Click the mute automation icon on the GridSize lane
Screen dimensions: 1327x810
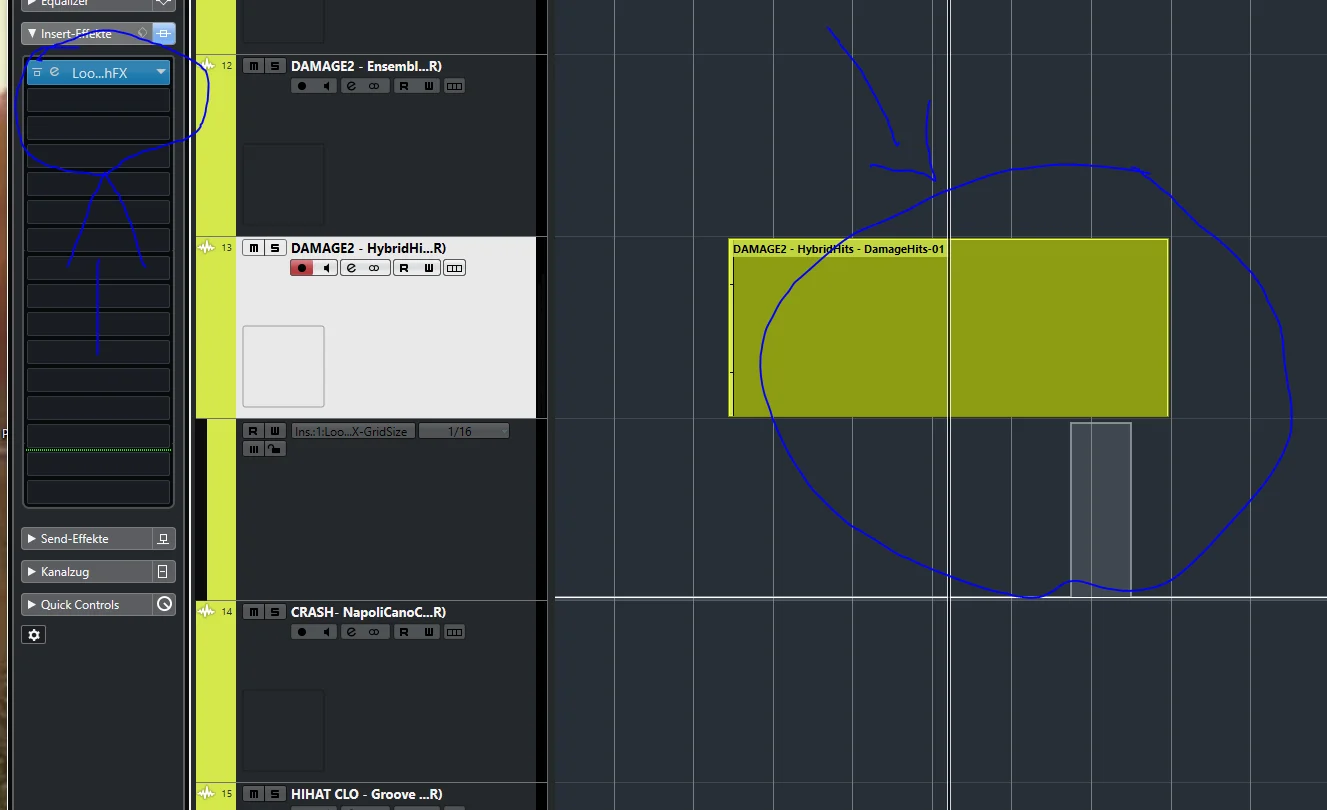tap(253, 449)
